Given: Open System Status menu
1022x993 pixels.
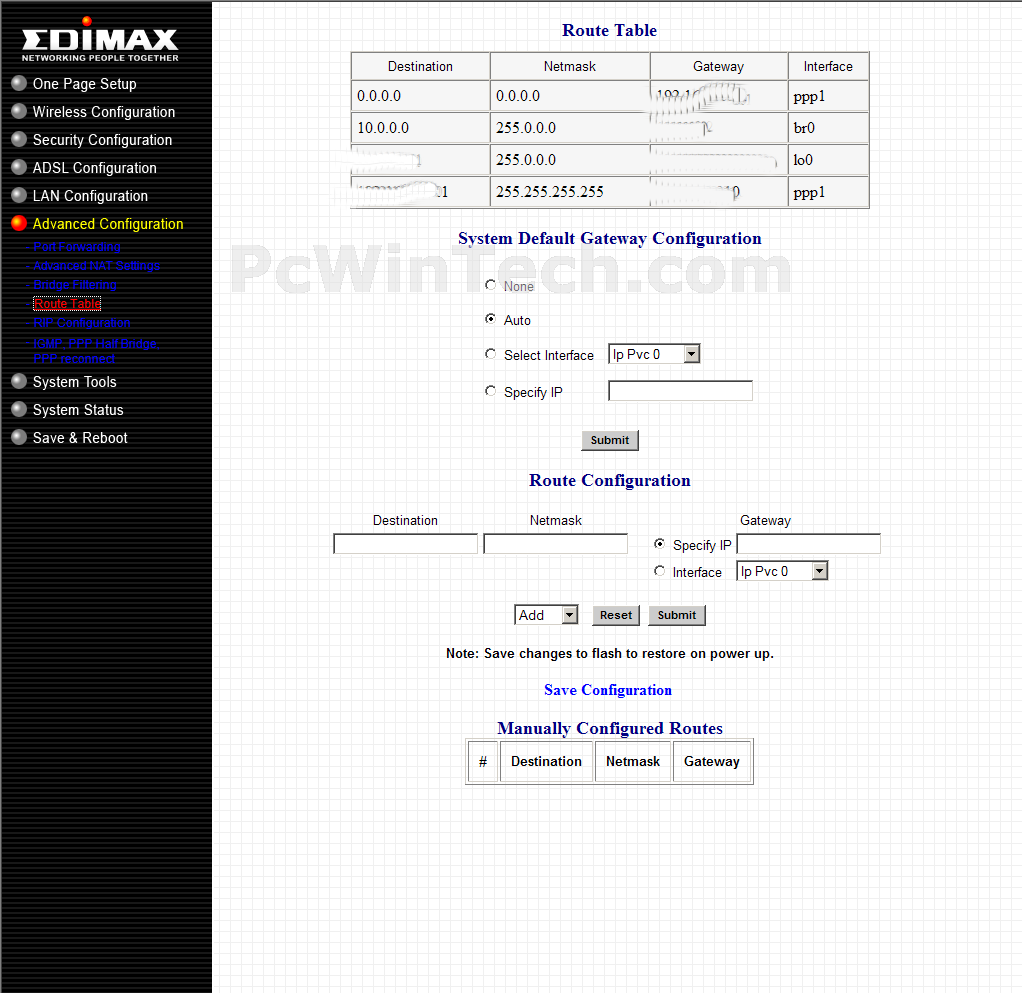Looking at the screenshot, I should tap(78, 410).
